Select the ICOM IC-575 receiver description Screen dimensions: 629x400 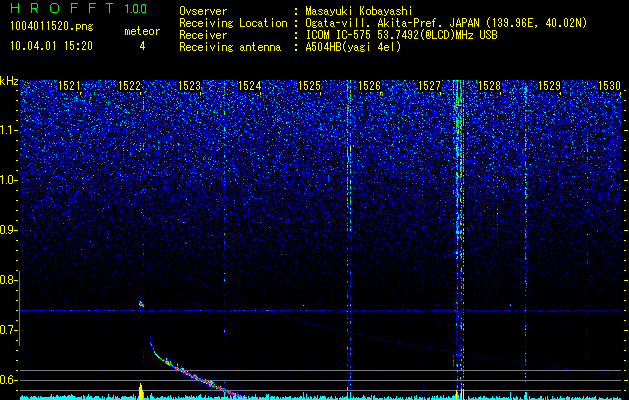401,35
